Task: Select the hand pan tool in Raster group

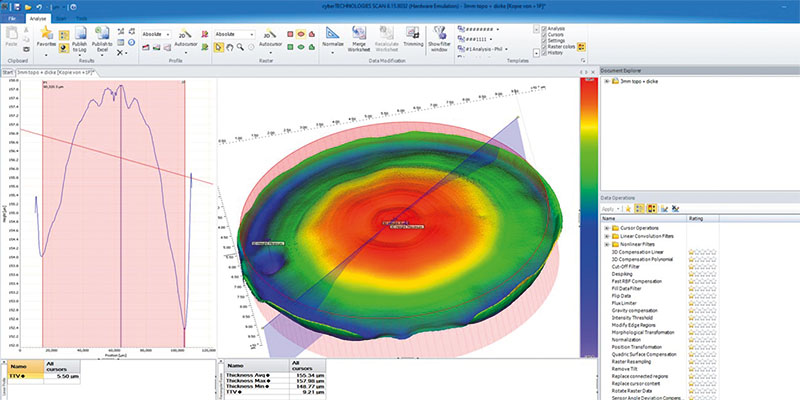Action: tap(230, 47)
